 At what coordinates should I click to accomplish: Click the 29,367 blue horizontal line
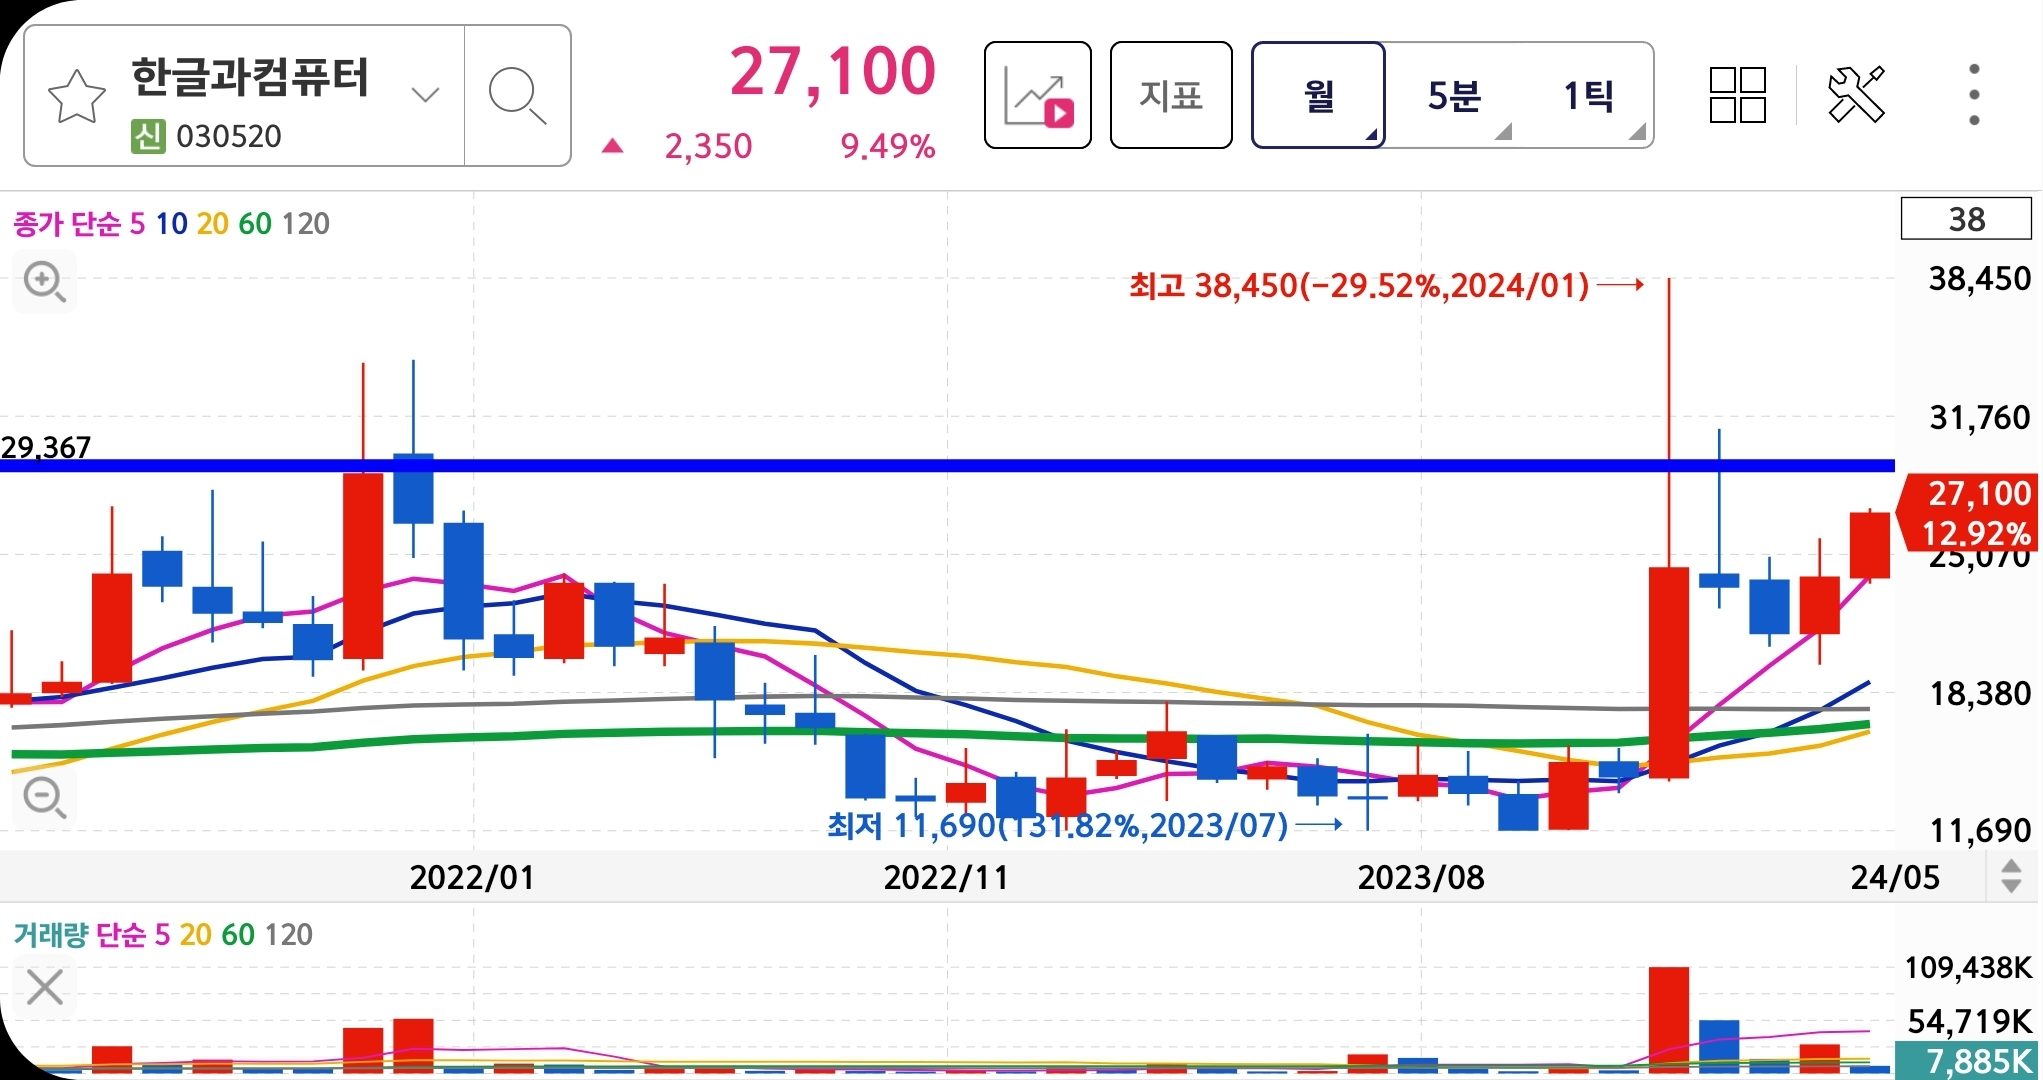[947, 465]
